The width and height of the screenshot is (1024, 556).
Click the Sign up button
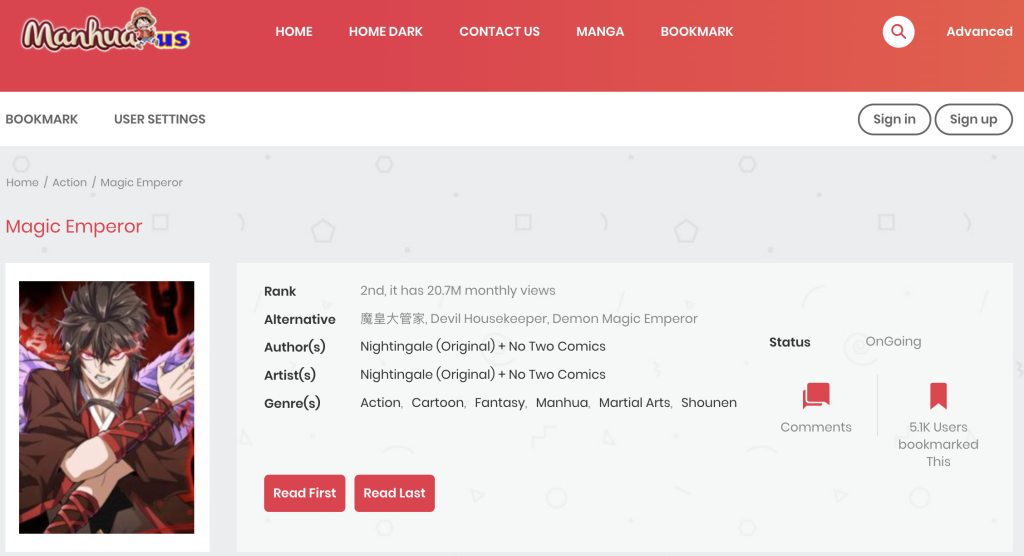973,119
